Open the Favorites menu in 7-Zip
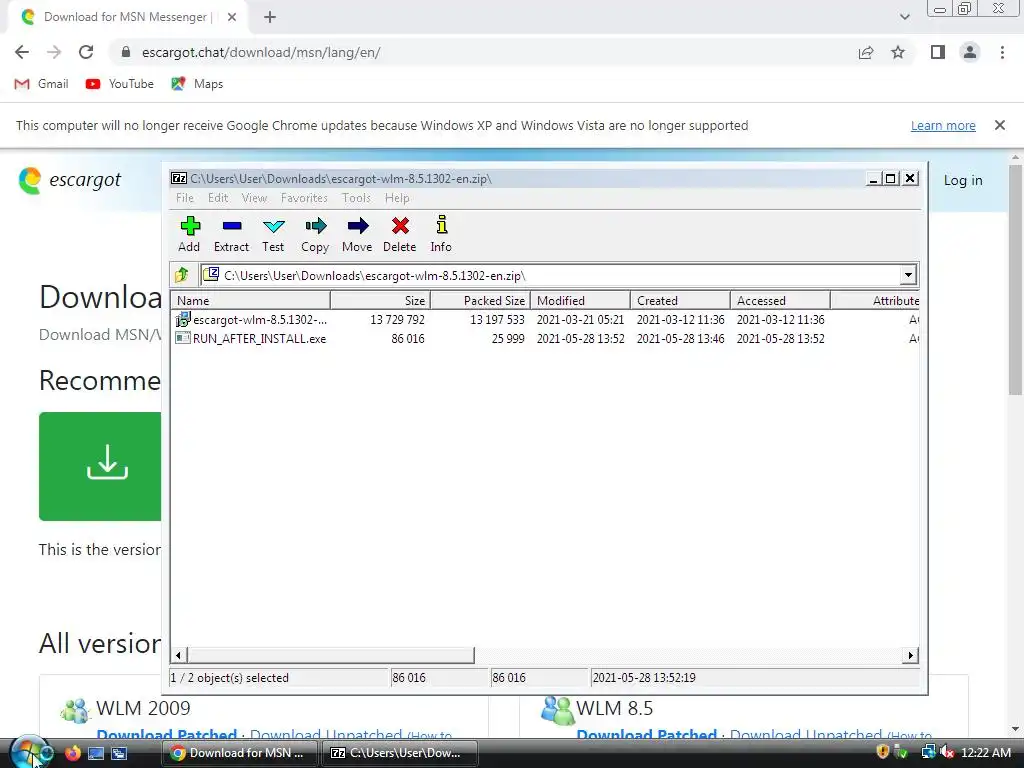This screenshot has height=768, width=1024. coord(304,198)
